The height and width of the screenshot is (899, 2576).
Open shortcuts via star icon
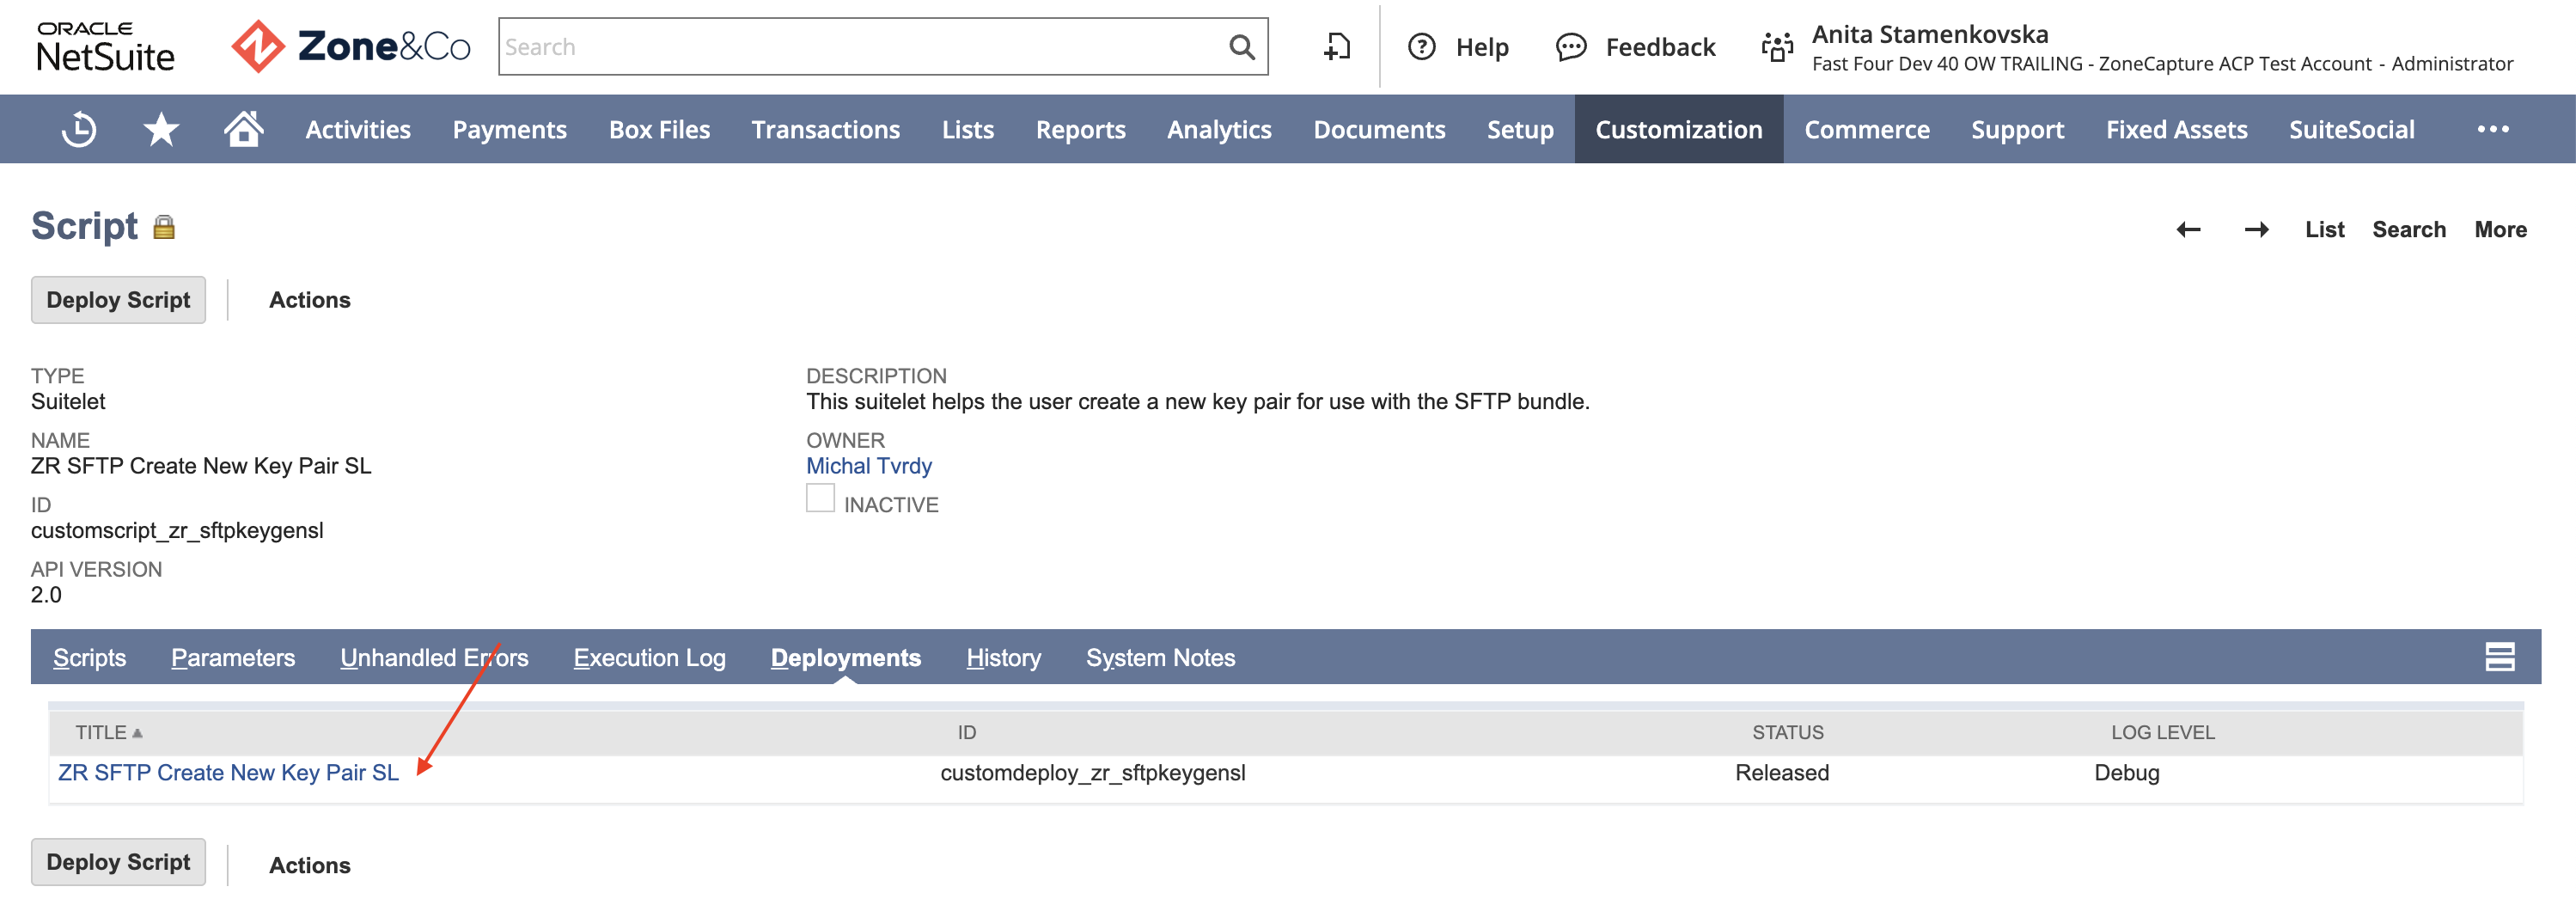[x=160, y=128]
